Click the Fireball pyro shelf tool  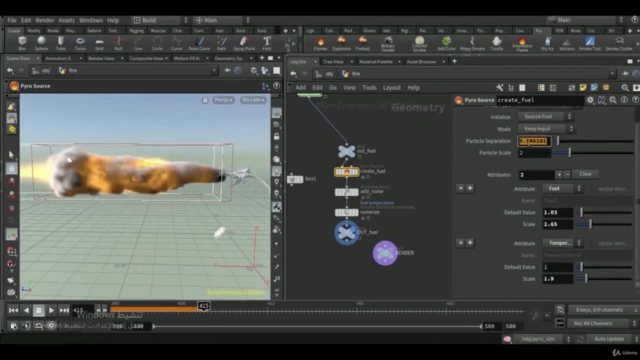(x=362, y=43)
